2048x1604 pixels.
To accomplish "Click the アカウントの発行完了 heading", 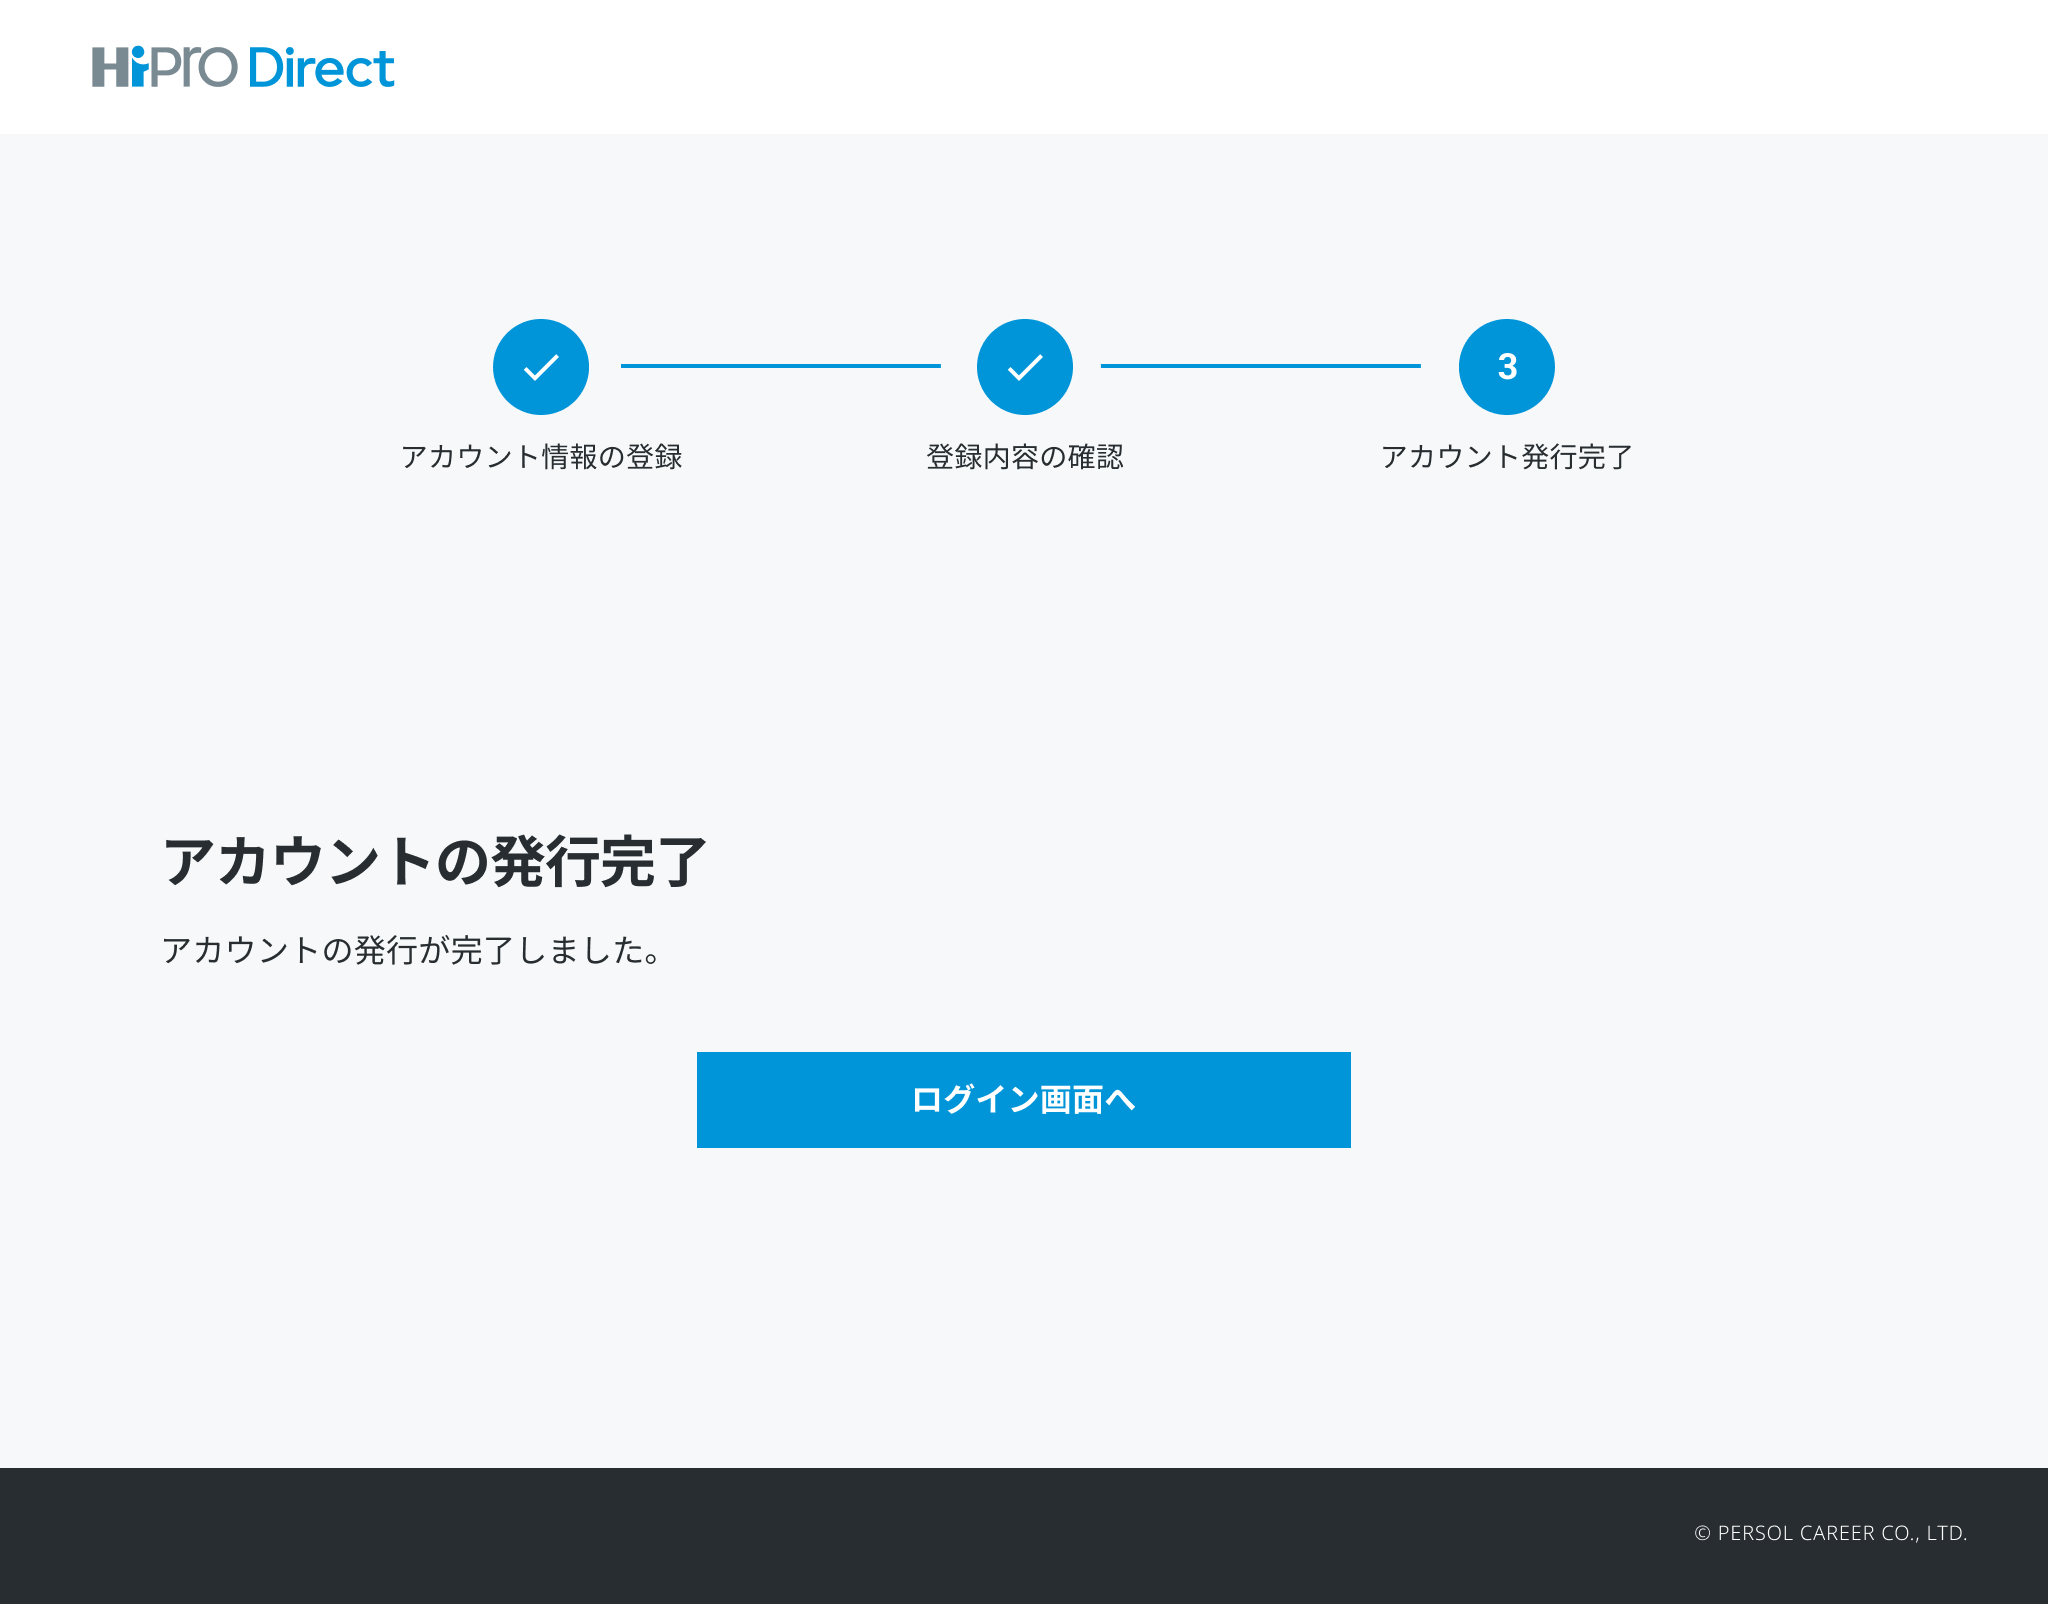I will point(434,862).
